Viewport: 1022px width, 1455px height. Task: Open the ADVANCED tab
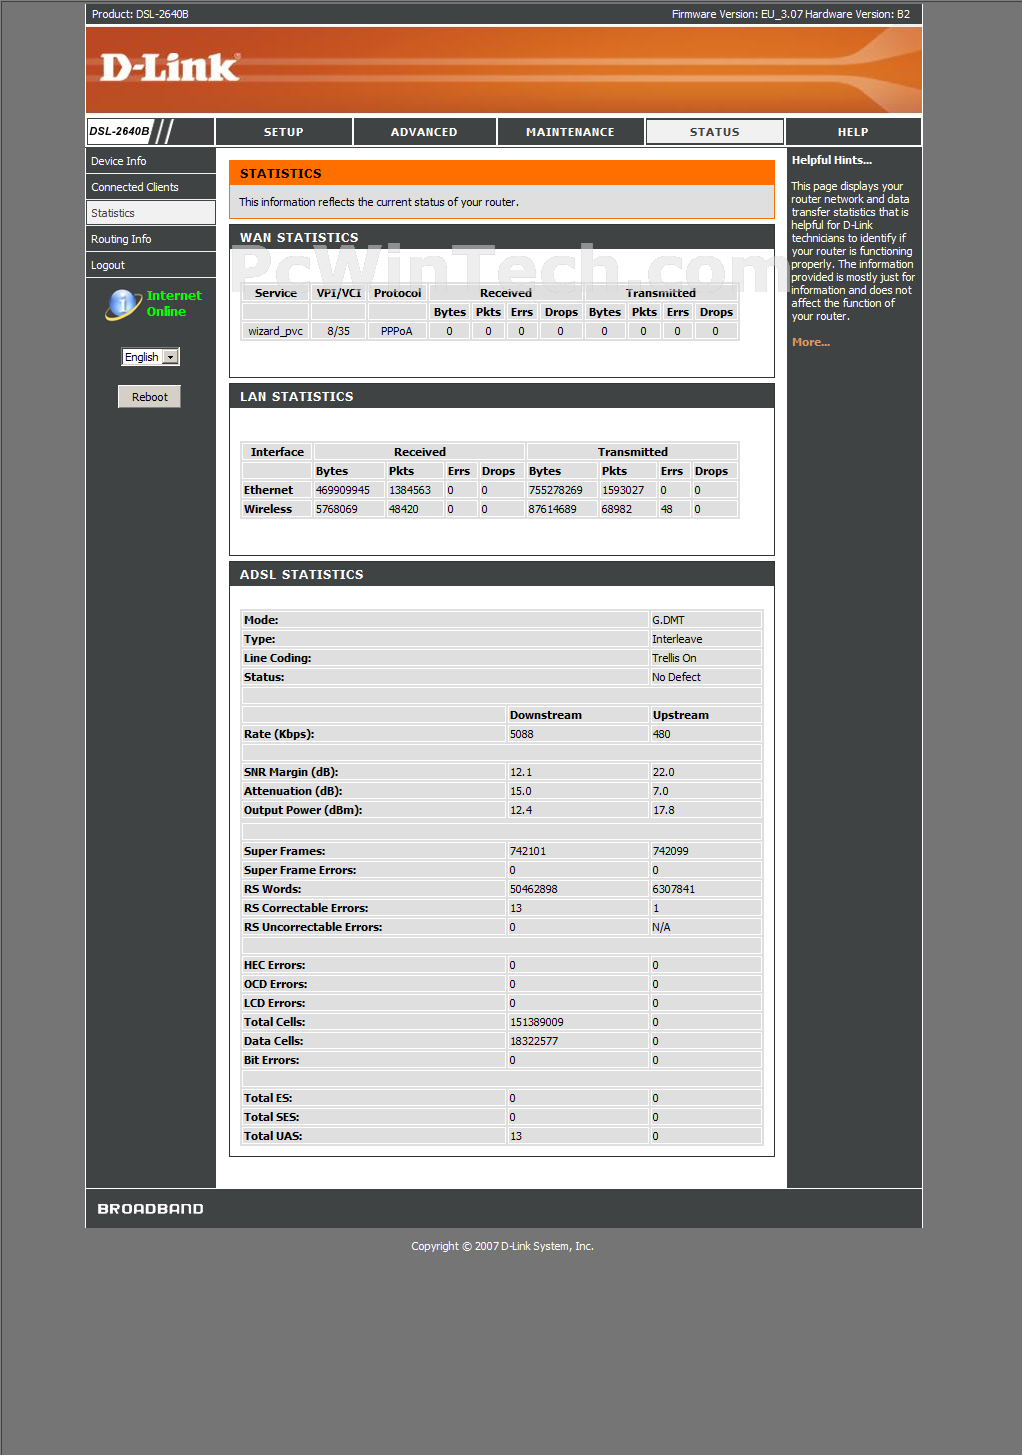pyautogui.click(x=424, y=132)
